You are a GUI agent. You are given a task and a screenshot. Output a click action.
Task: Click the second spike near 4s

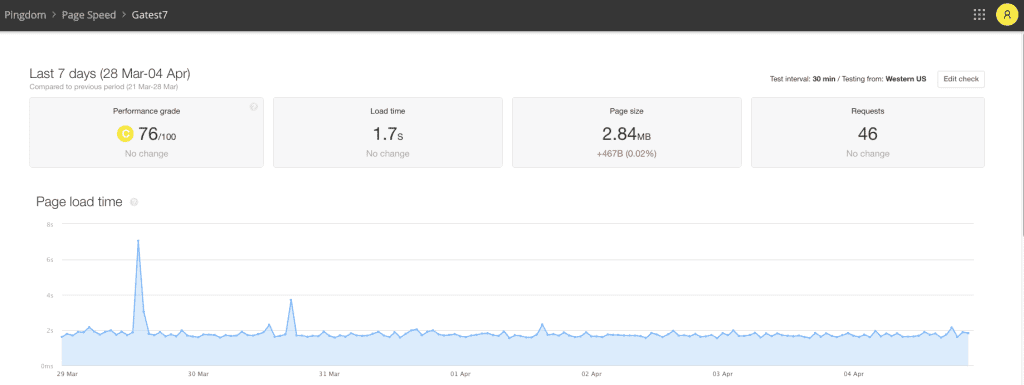[x=291, y=300]
